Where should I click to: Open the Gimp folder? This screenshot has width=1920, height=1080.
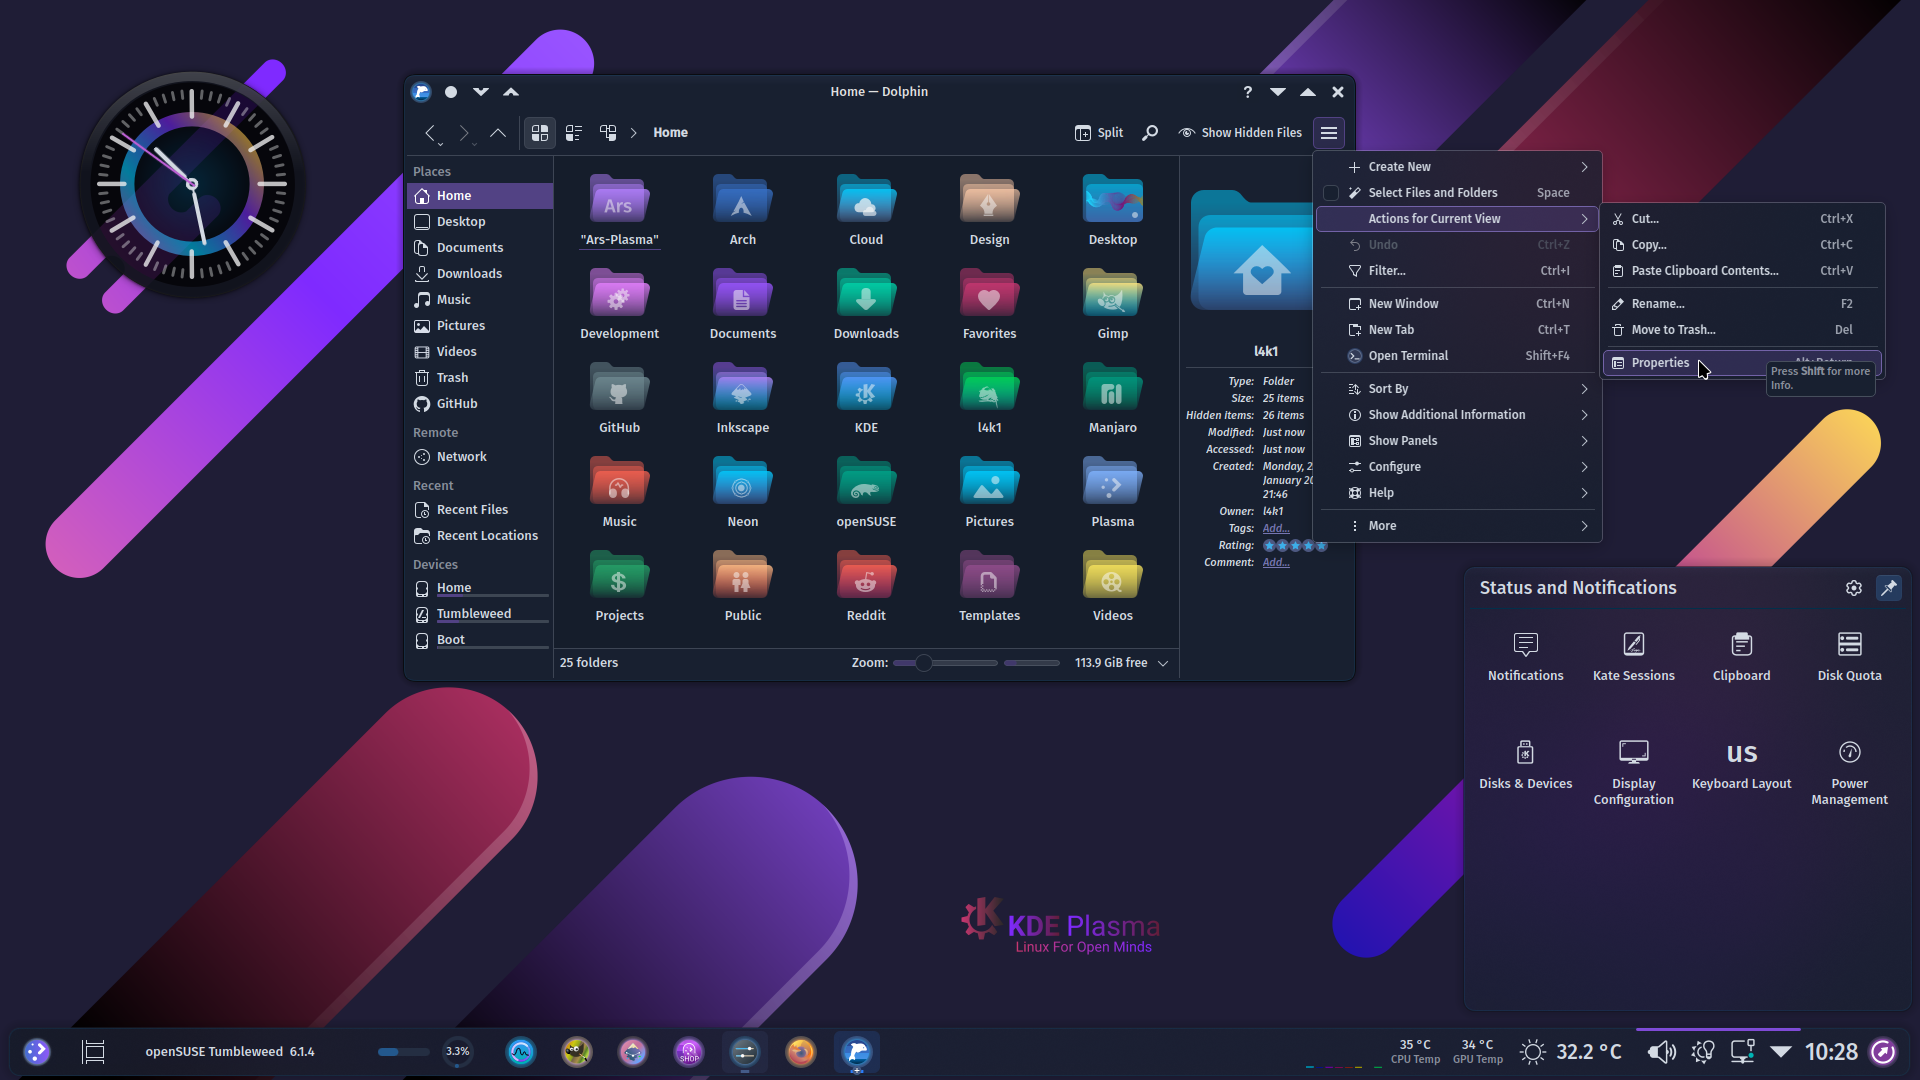1113,305
